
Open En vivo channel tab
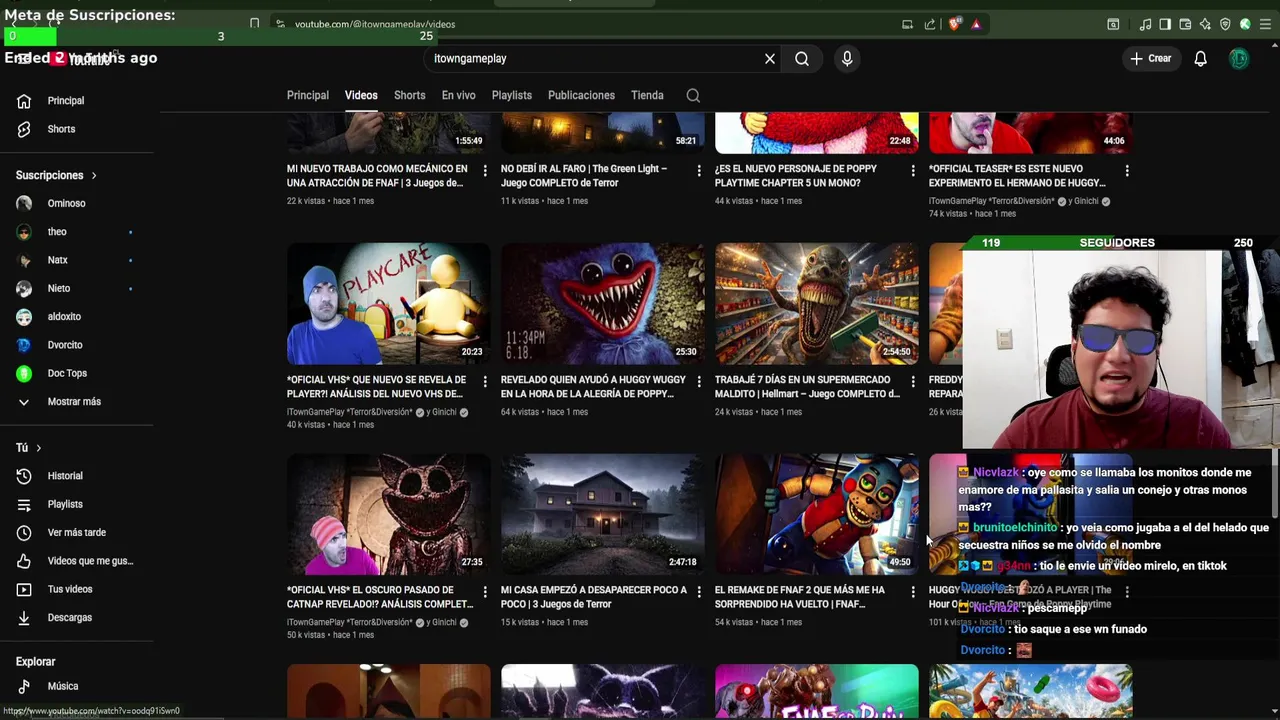pos(459,96)
